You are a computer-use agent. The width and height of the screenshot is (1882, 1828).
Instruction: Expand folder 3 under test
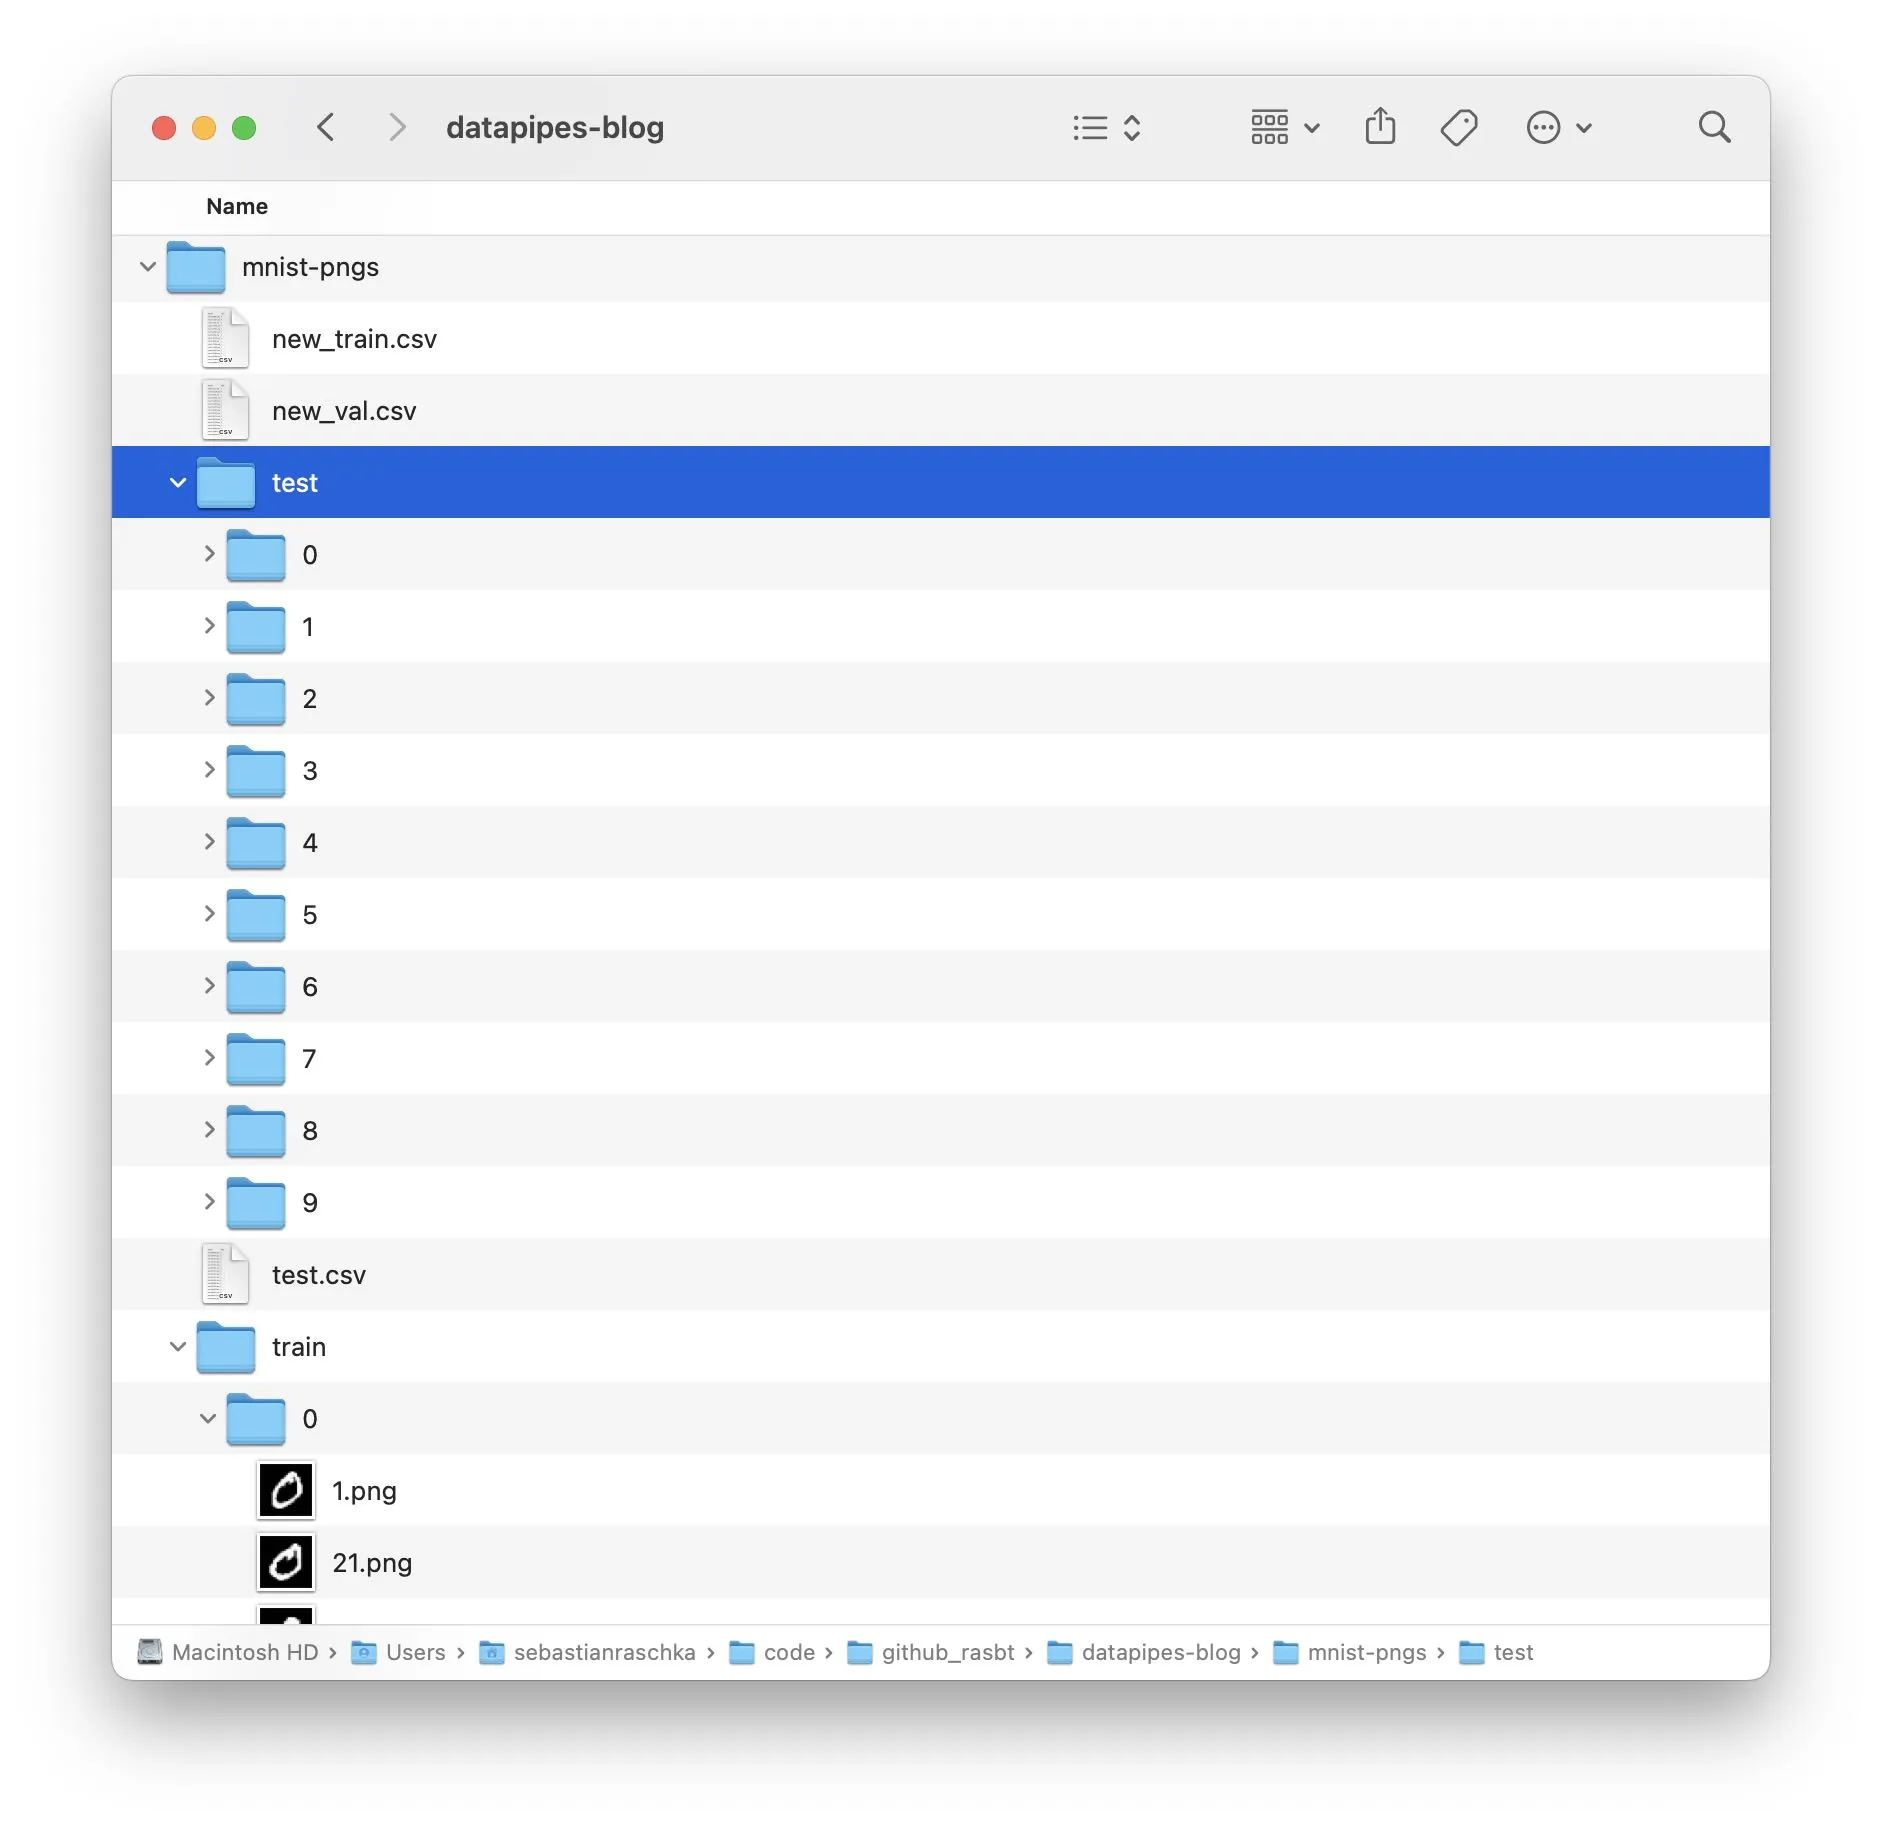click(x=209, y=770)
